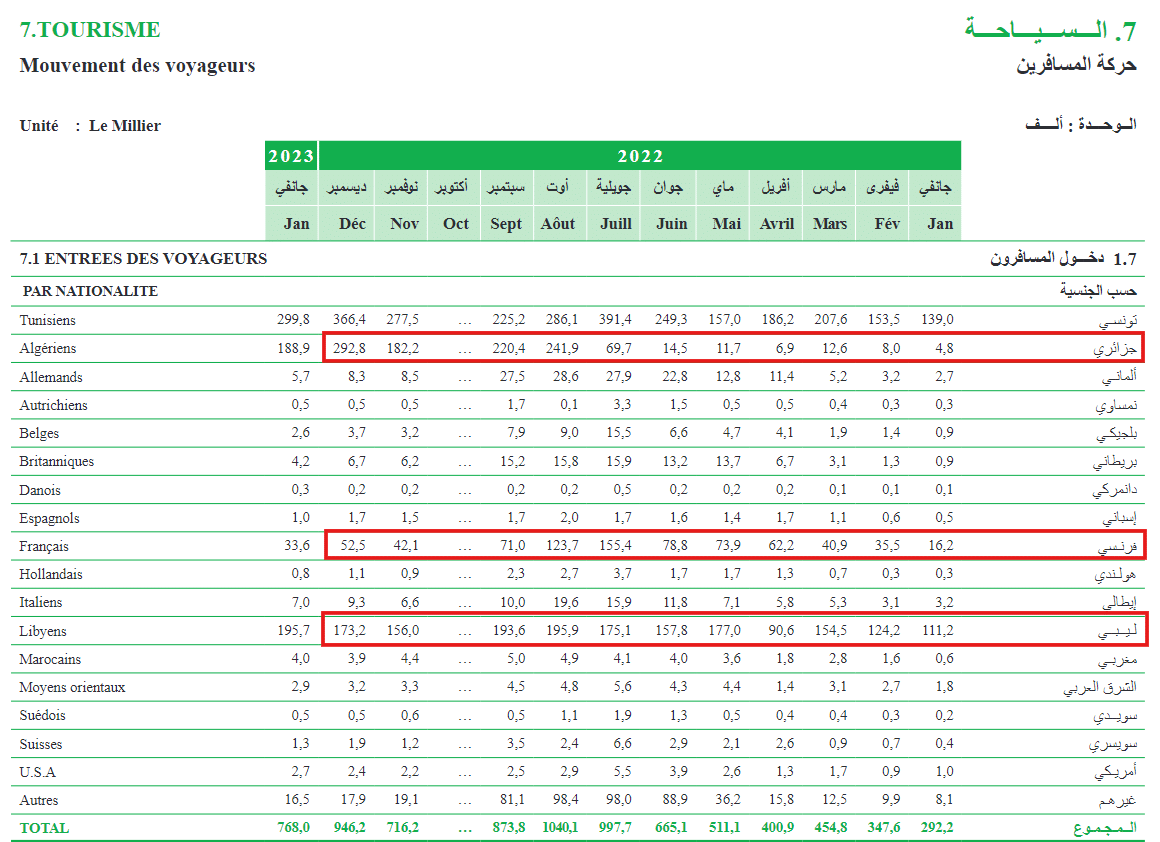Click Libyens January 2023 value 195,7

click(x=293, y=631)
